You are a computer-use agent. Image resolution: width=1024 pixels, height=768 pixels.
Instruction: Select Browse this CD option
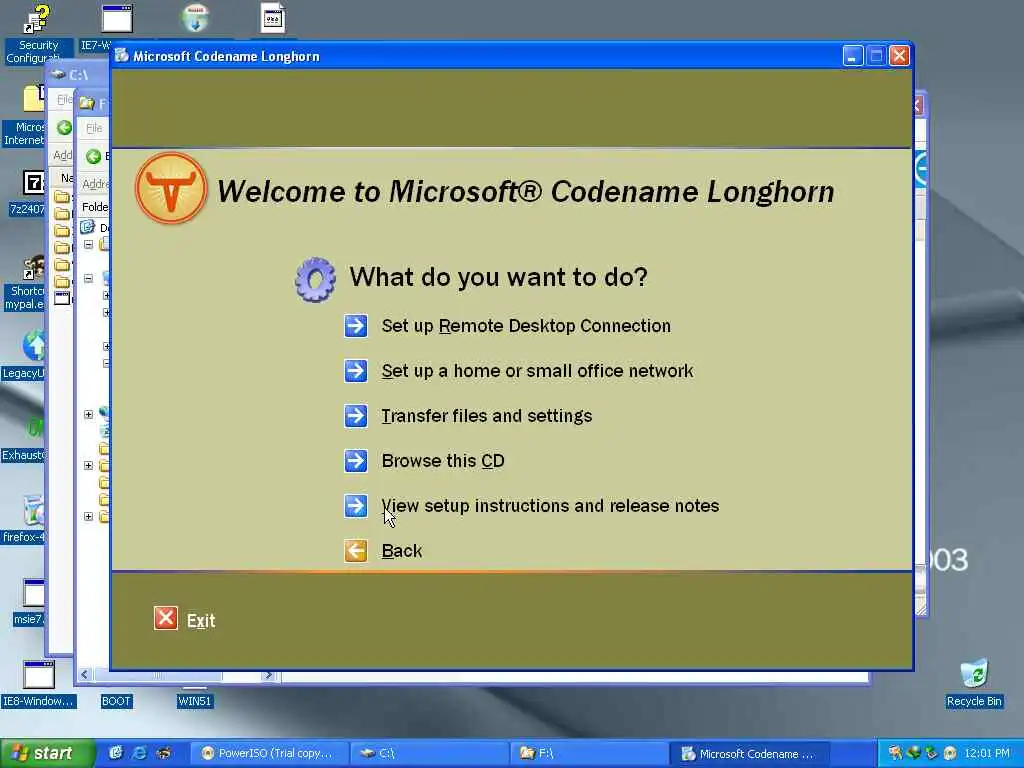(x=443, y=460)
